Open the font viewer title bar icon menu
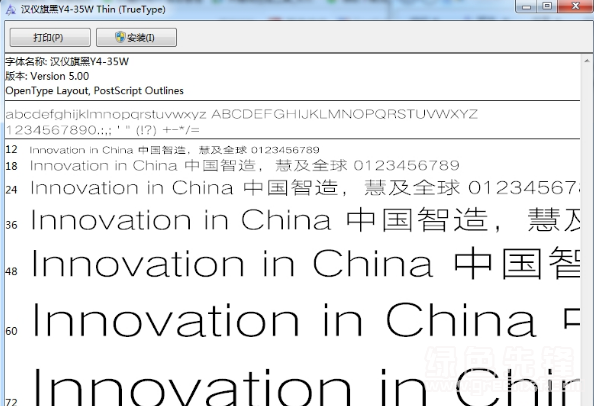Image resolution: width=594 pixels, height=406 pixels. (11, 9)
